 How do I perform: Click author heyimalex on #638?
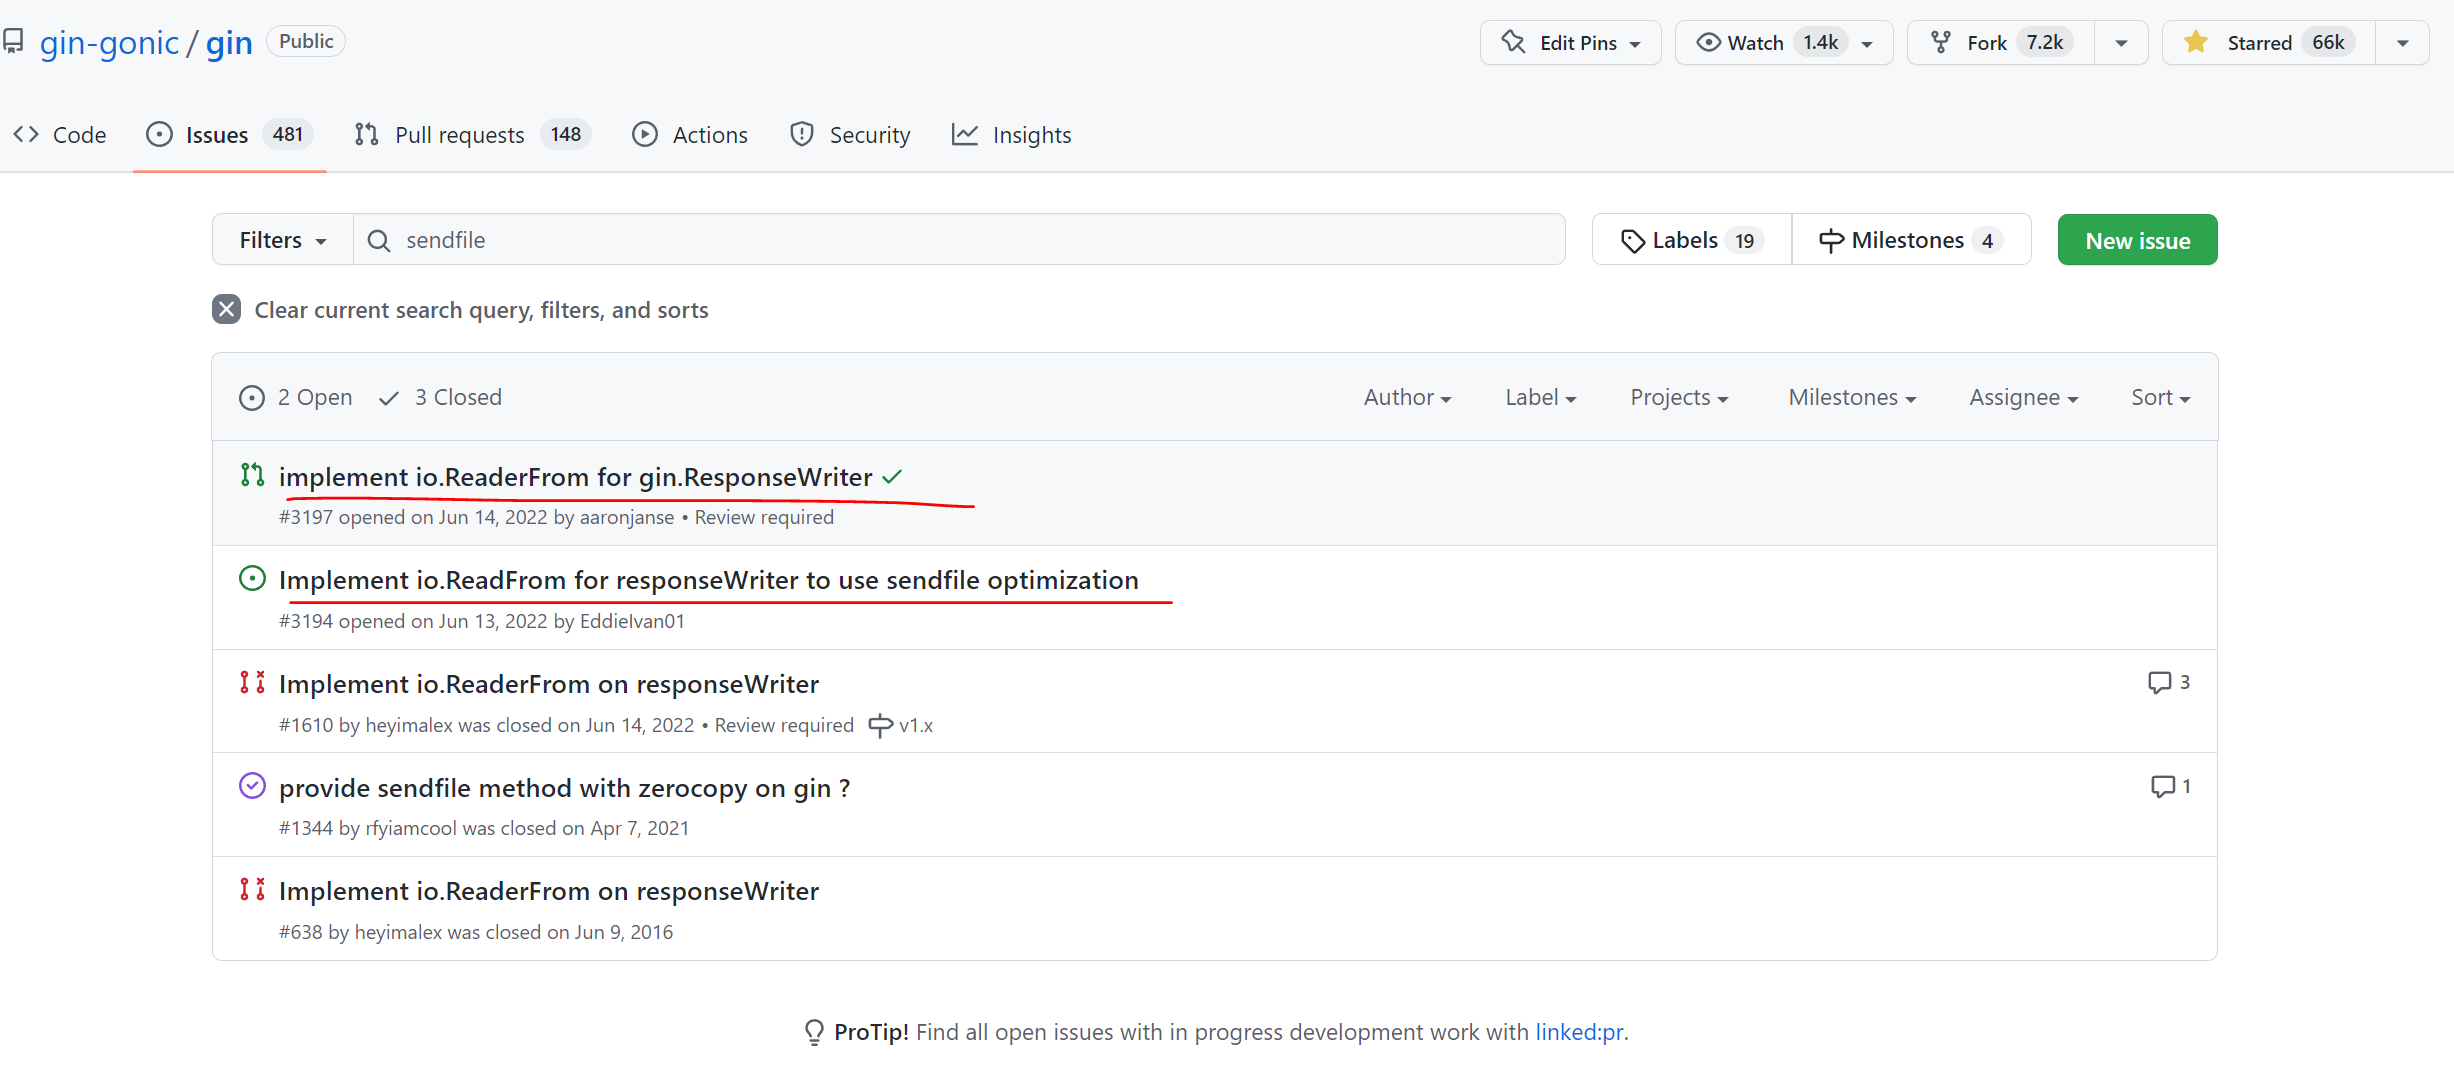398,933
